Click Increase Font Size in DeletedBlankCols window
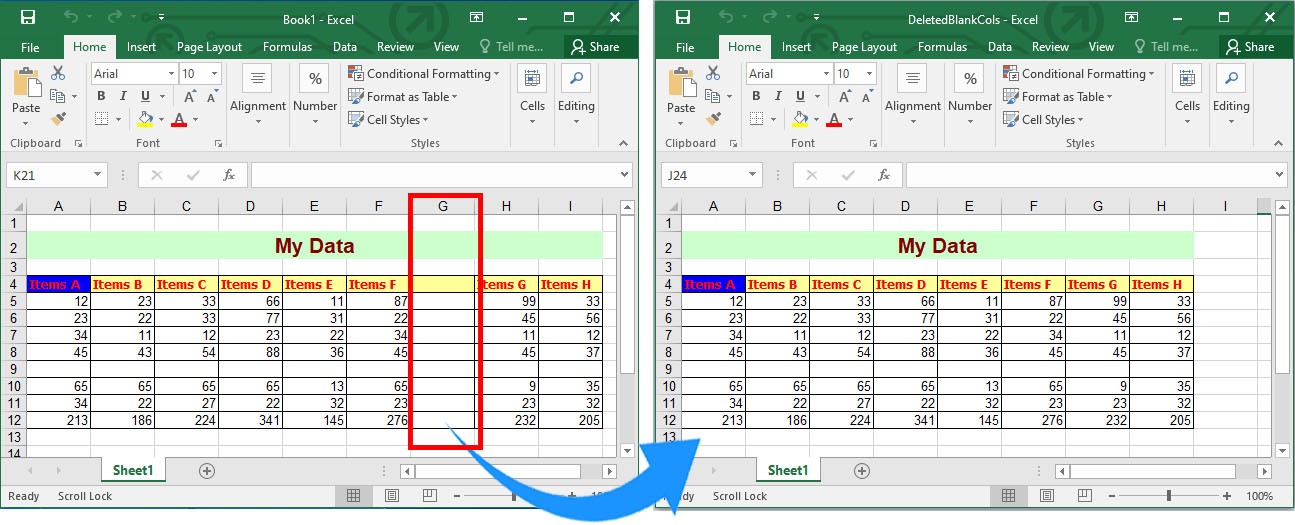Screen dimensions: 1295x525 pyautogui.click(x=845, y=96)
